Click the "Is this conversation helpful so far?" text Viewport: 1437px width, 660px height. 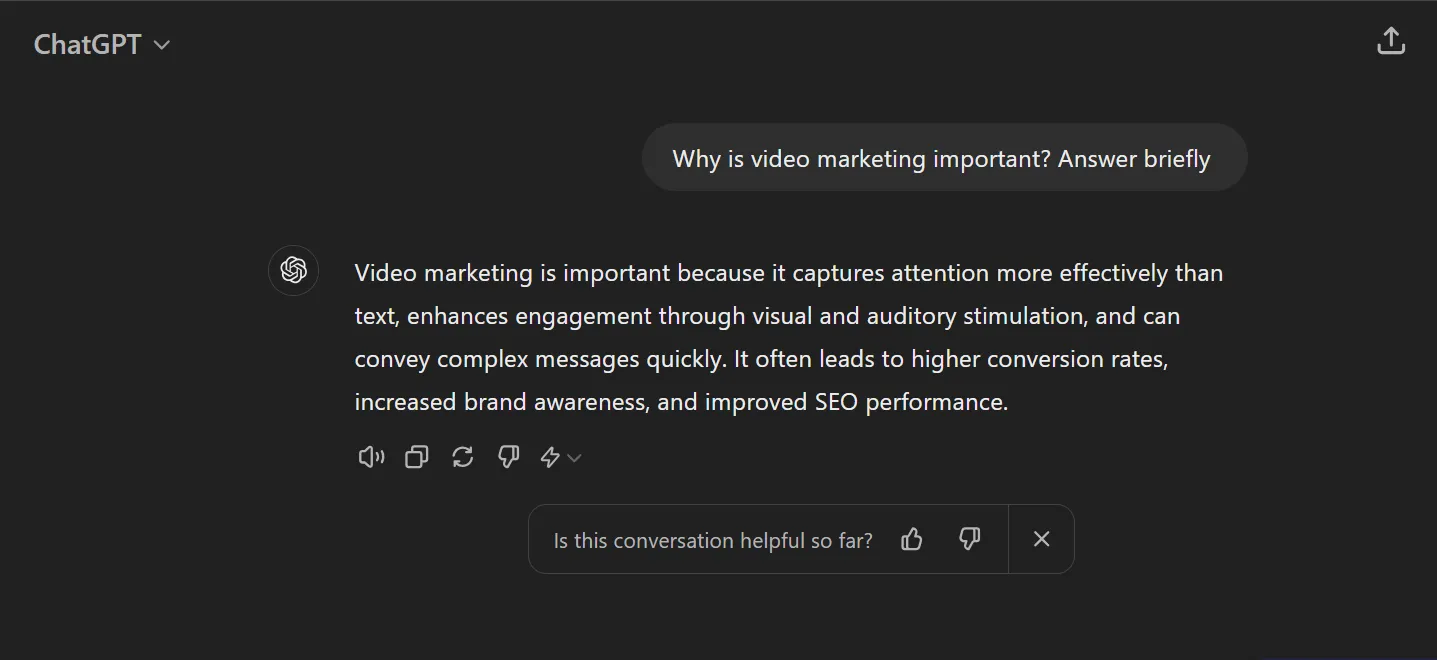click(x=713, y=541)
